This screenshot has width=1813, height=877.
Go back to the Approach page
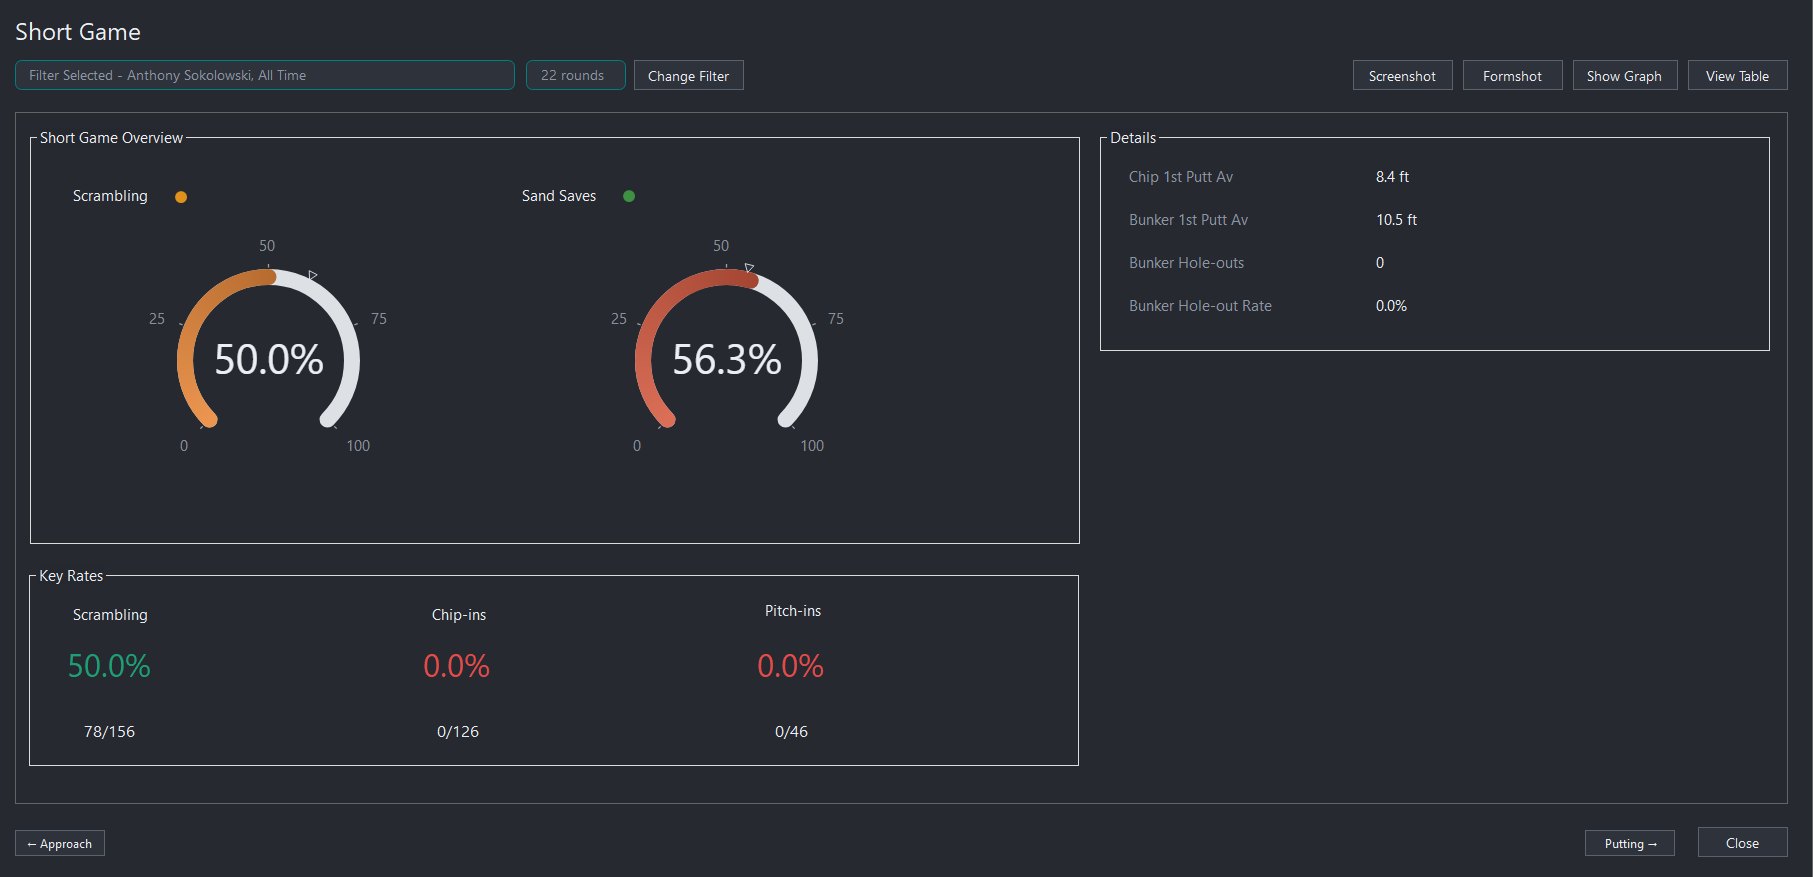click(x=60, y=843)
